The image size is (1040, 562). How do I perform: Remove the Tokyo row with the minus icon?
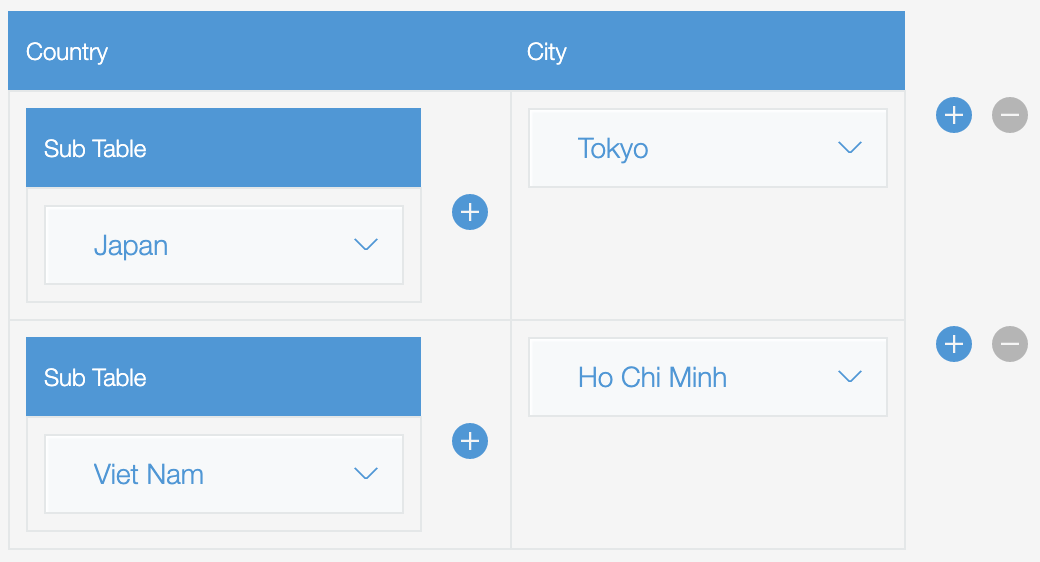(1010, 115)
